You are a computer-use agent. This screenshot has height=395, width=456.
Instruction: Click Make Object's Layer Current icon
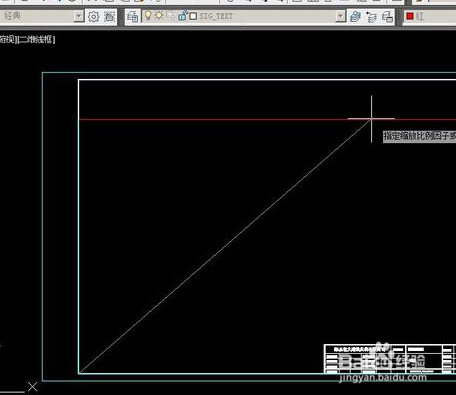point(355,16)
